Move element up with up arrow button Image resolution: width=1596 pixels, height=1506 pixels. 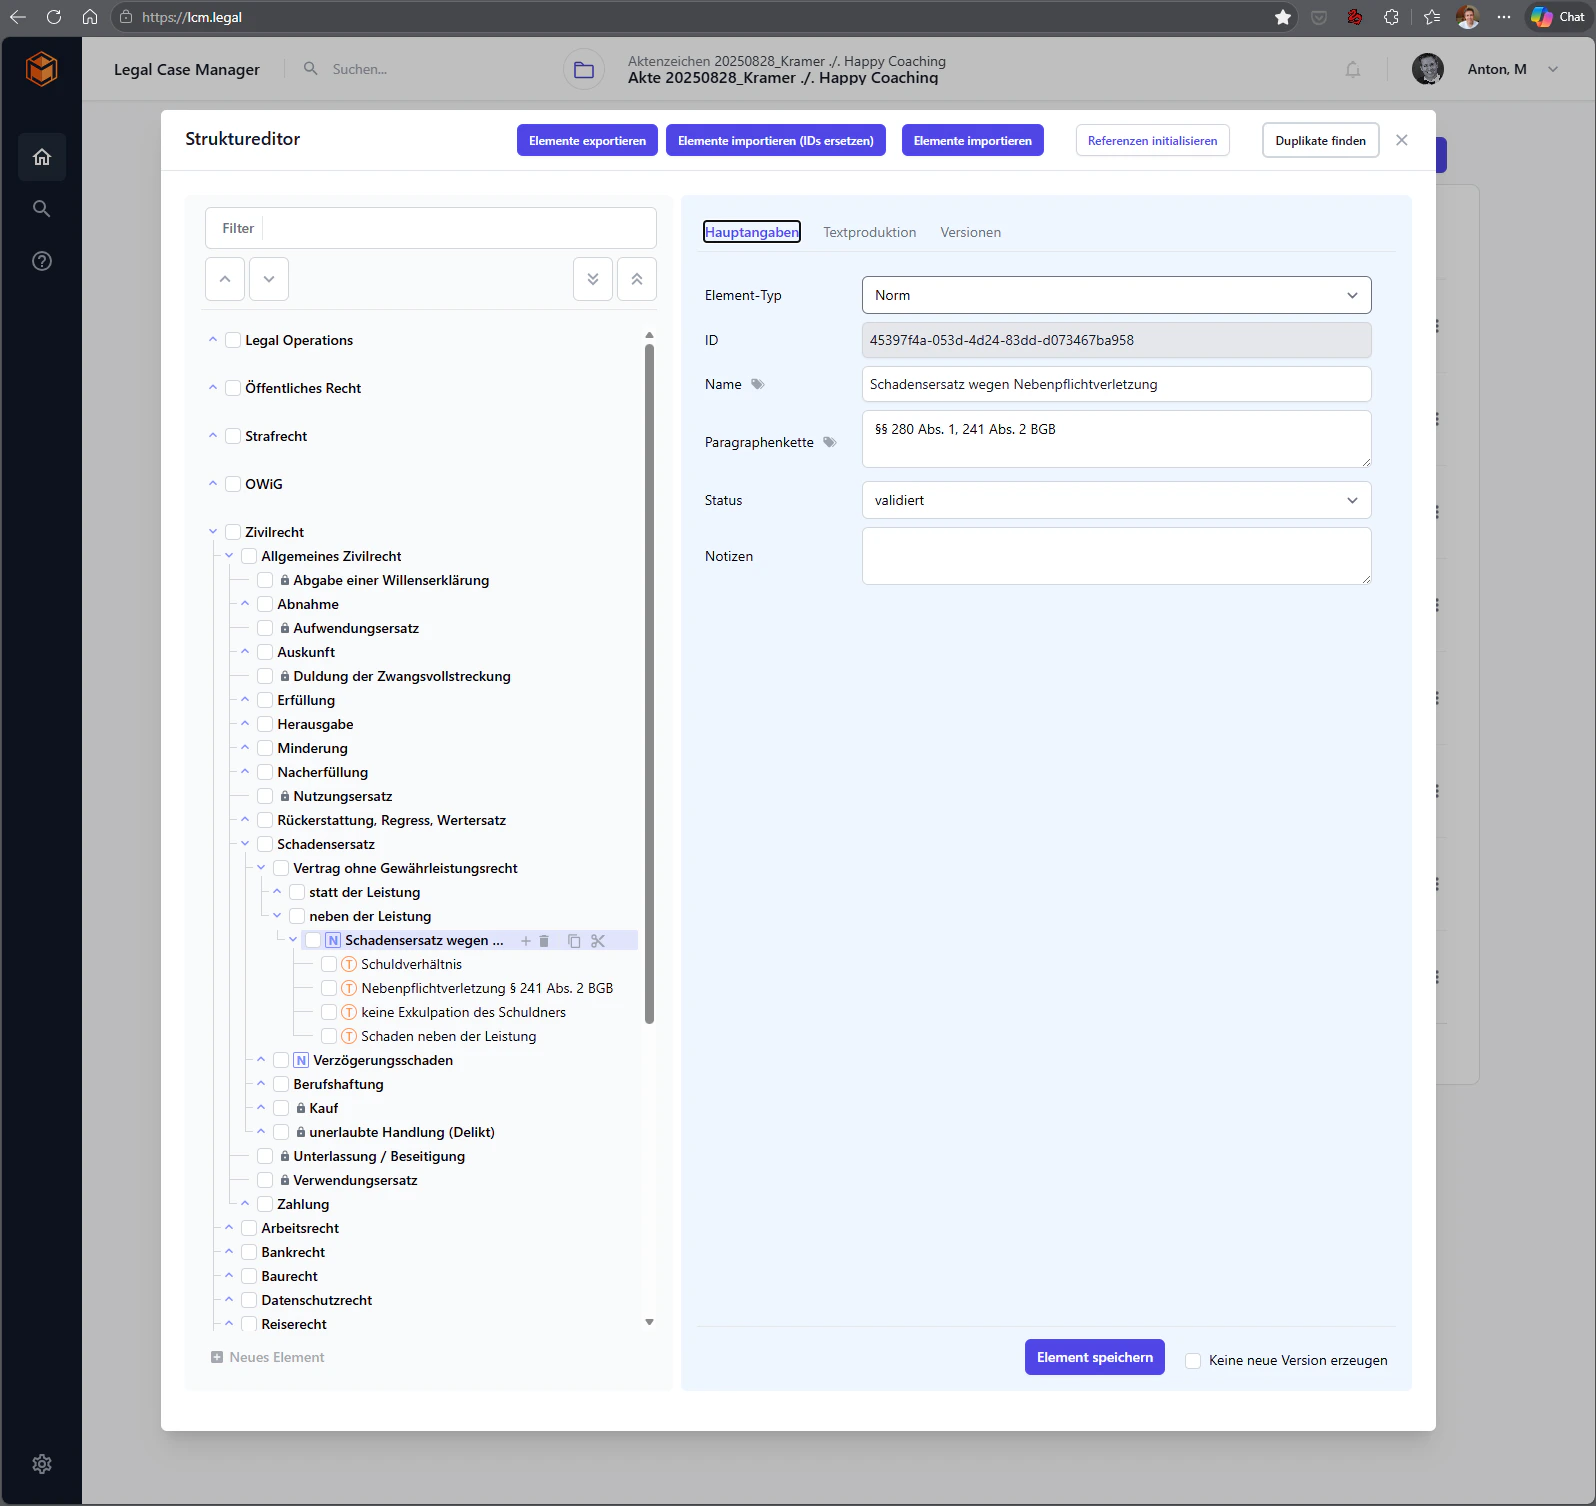click(x=225, y=279)
